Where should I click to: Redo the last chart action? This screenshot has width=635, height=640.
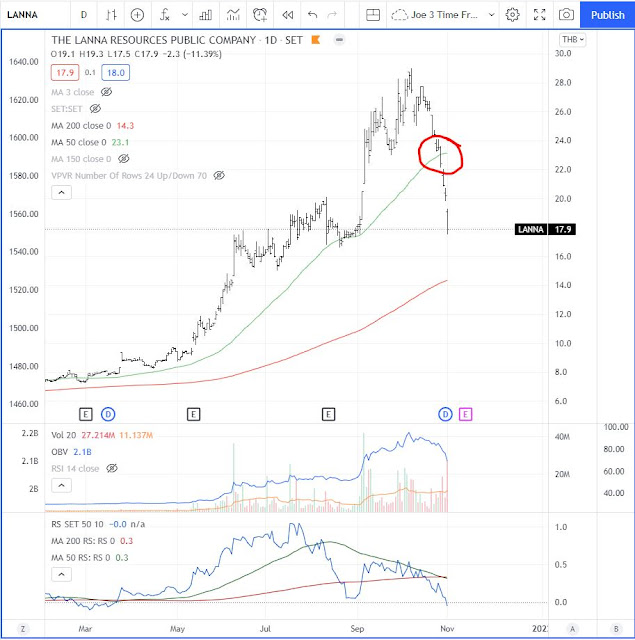[333, 15]
